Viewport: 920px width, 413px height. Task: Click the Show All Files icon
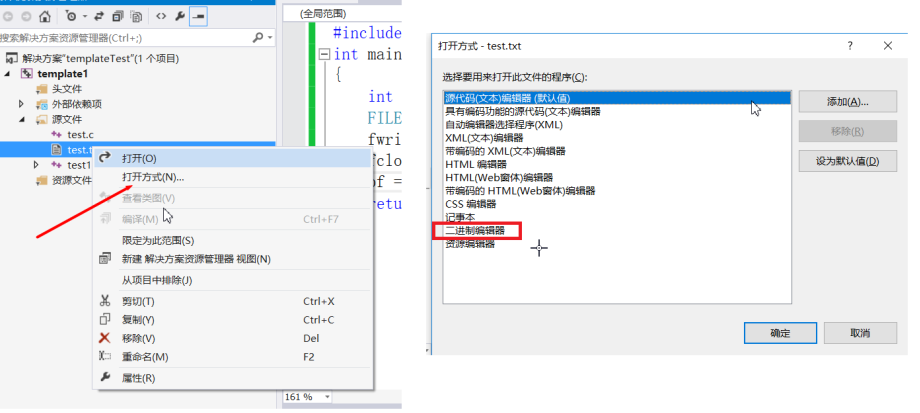pyautogui.click(x=136, y=16)
